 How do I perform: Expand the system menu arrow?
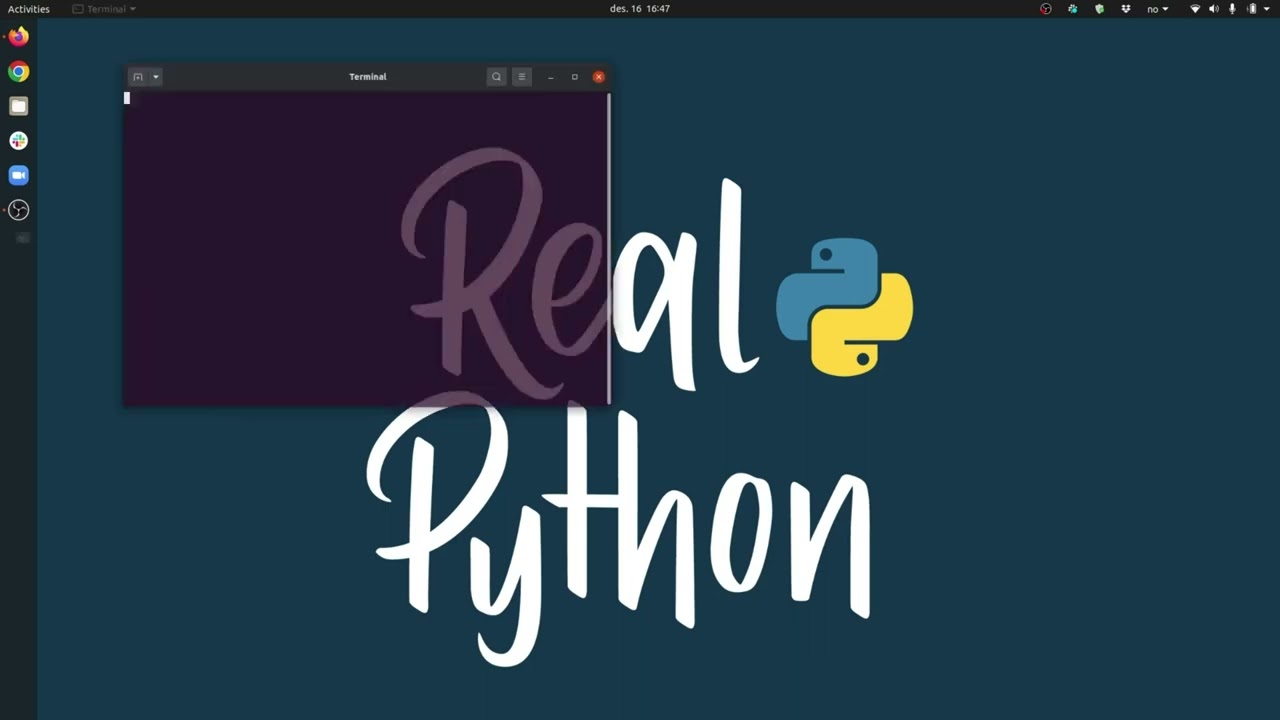point(1268,9)
